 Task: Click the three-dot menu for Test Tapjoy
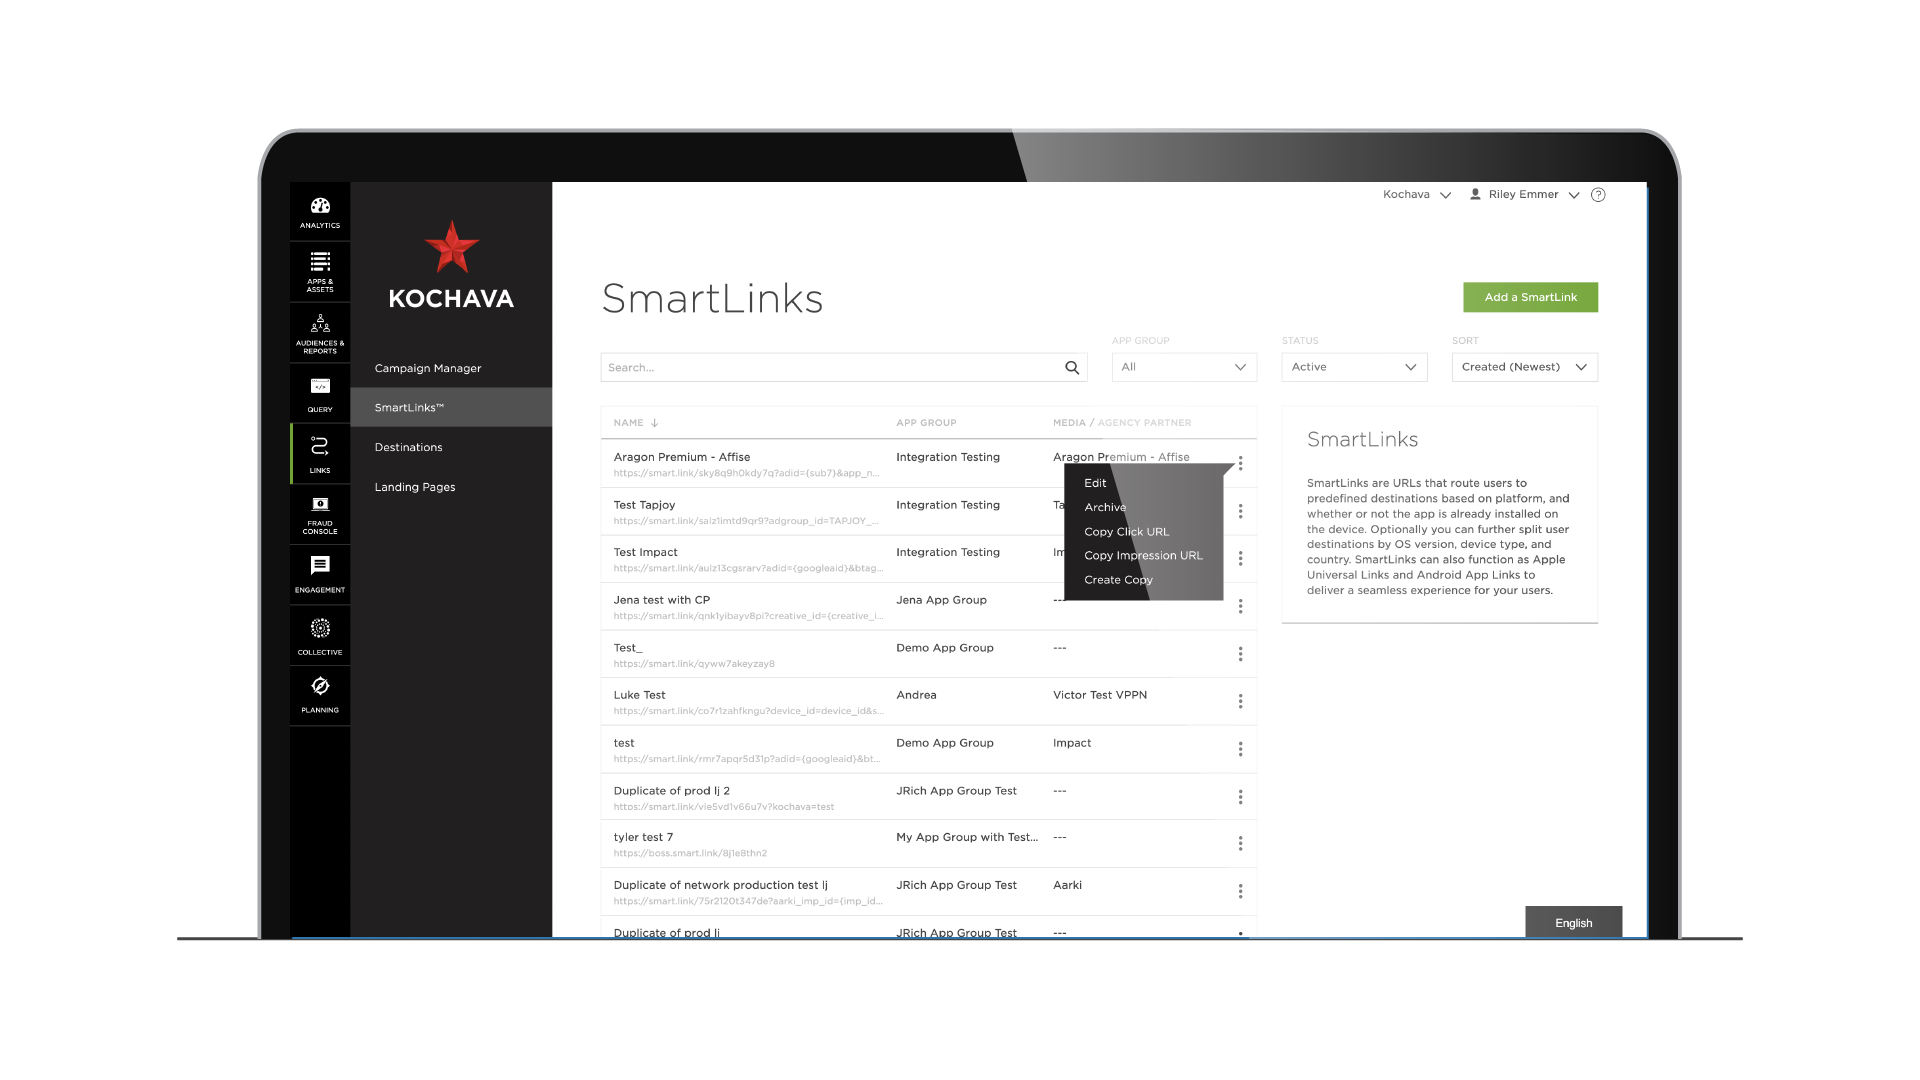[x=1241, y=512]
